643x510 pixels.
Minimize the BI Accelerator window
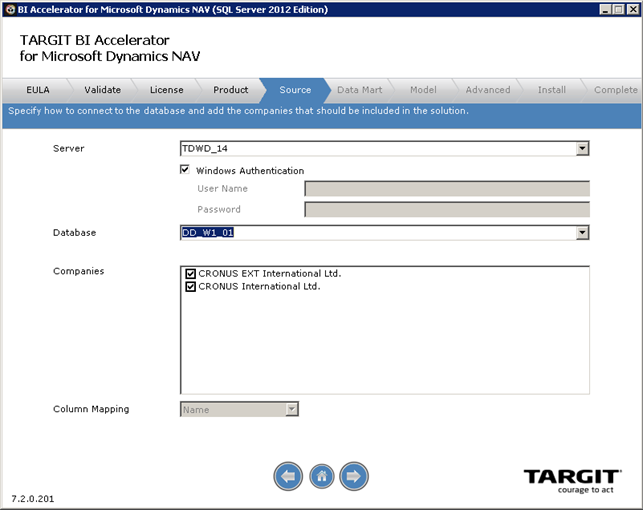pos(605,9)
